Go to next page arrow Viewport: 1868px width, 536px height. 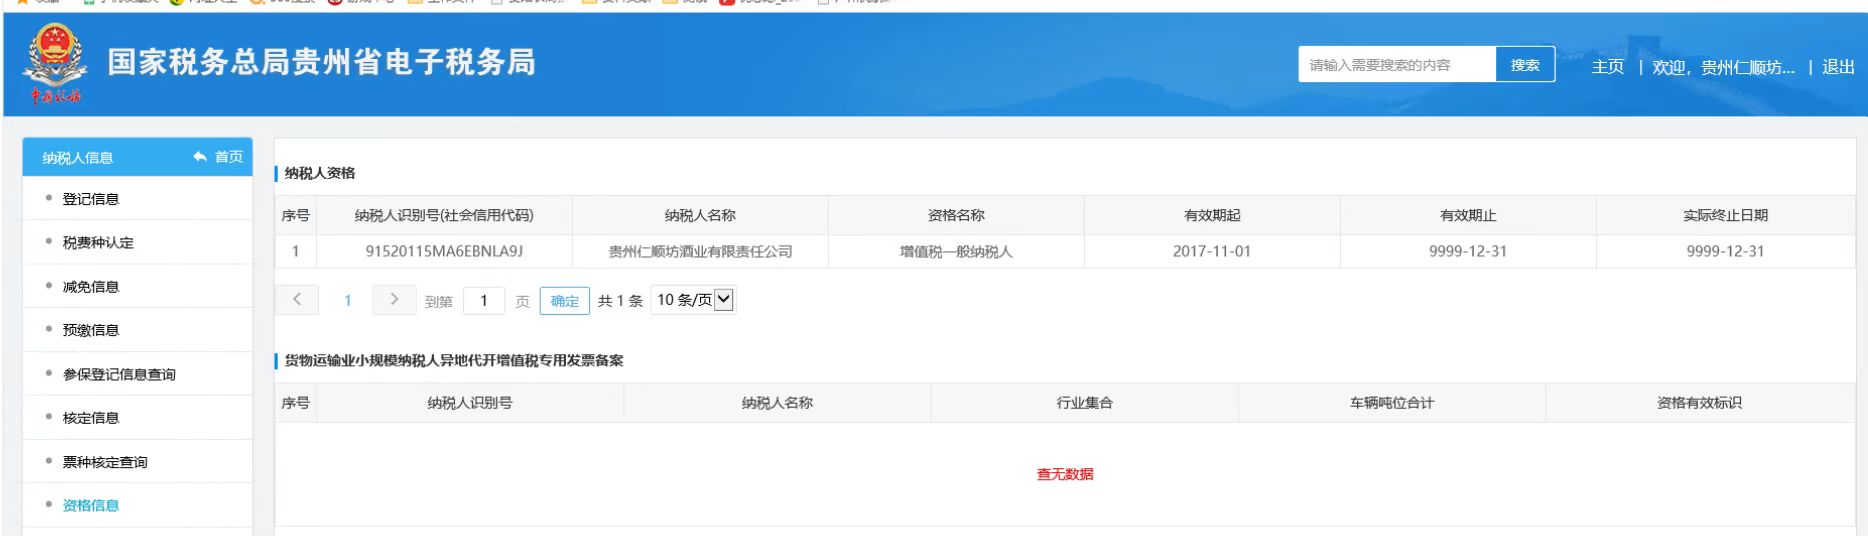(x=394, y=300)
